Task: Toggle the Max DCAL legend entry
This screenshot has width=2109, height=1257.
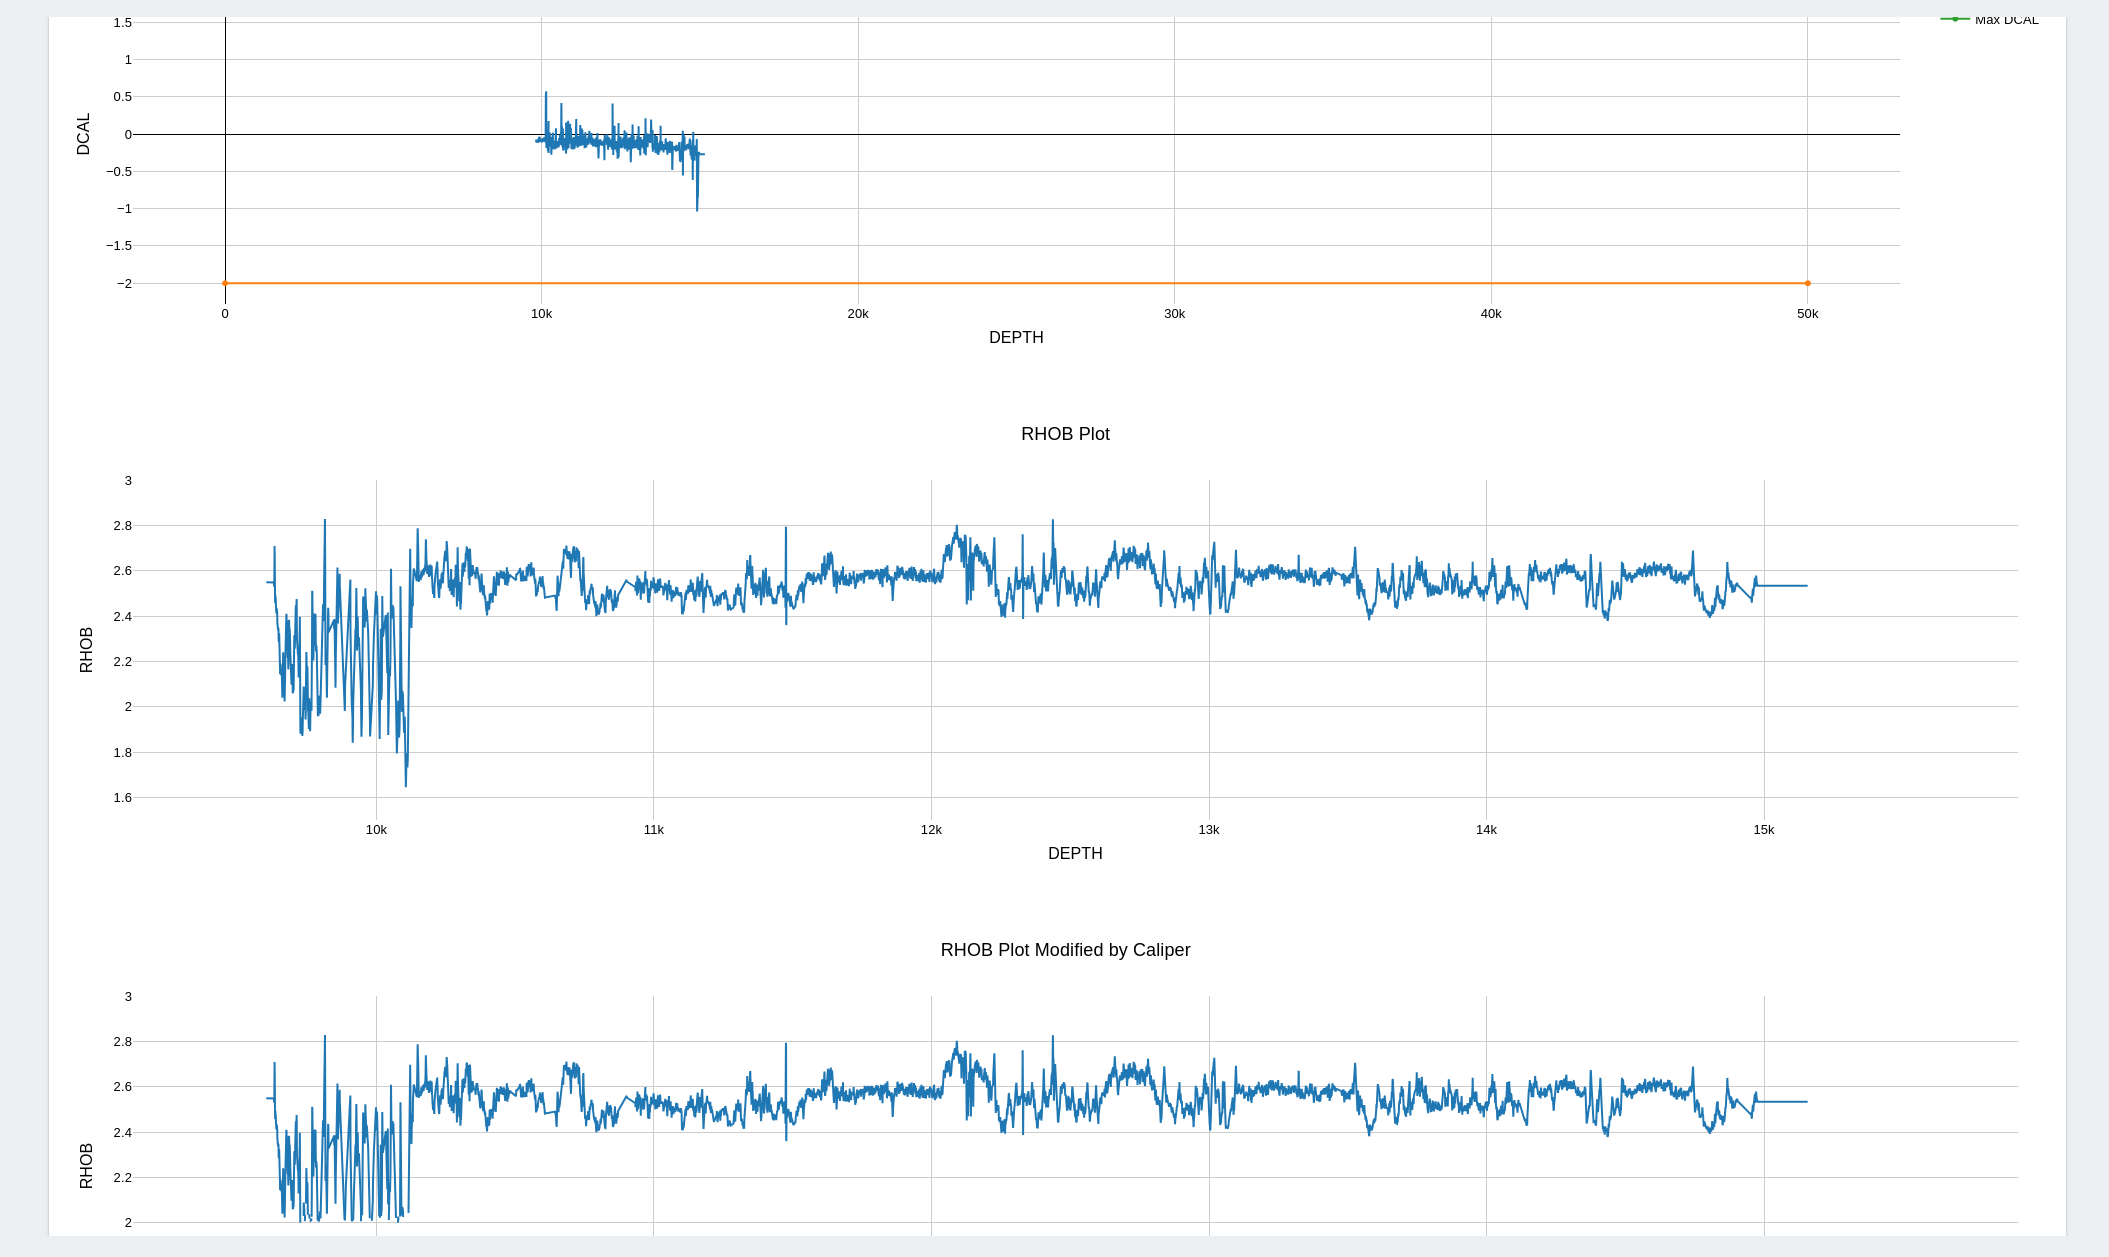Action: [x=2005, y=20]
